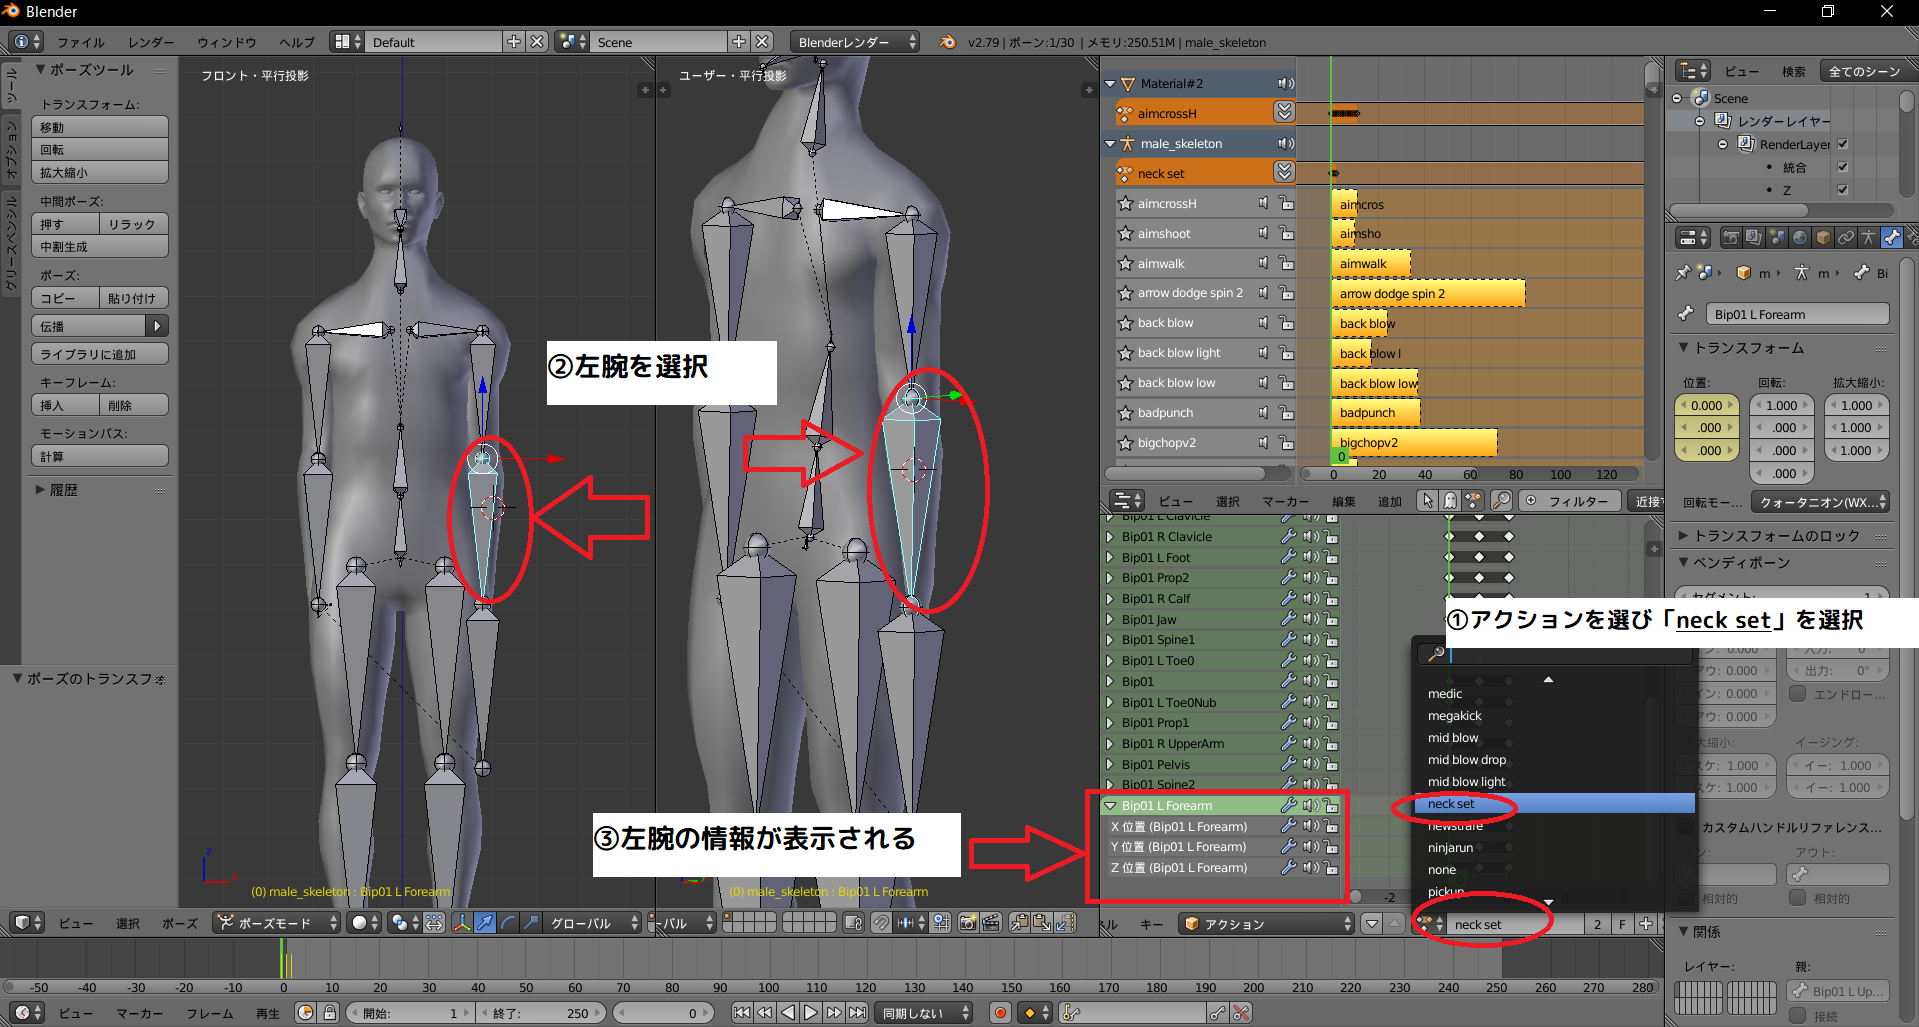Click the OpenGL render image camera icon
The width and height of the screenshot is (1919, 1027).
point(968,923)
